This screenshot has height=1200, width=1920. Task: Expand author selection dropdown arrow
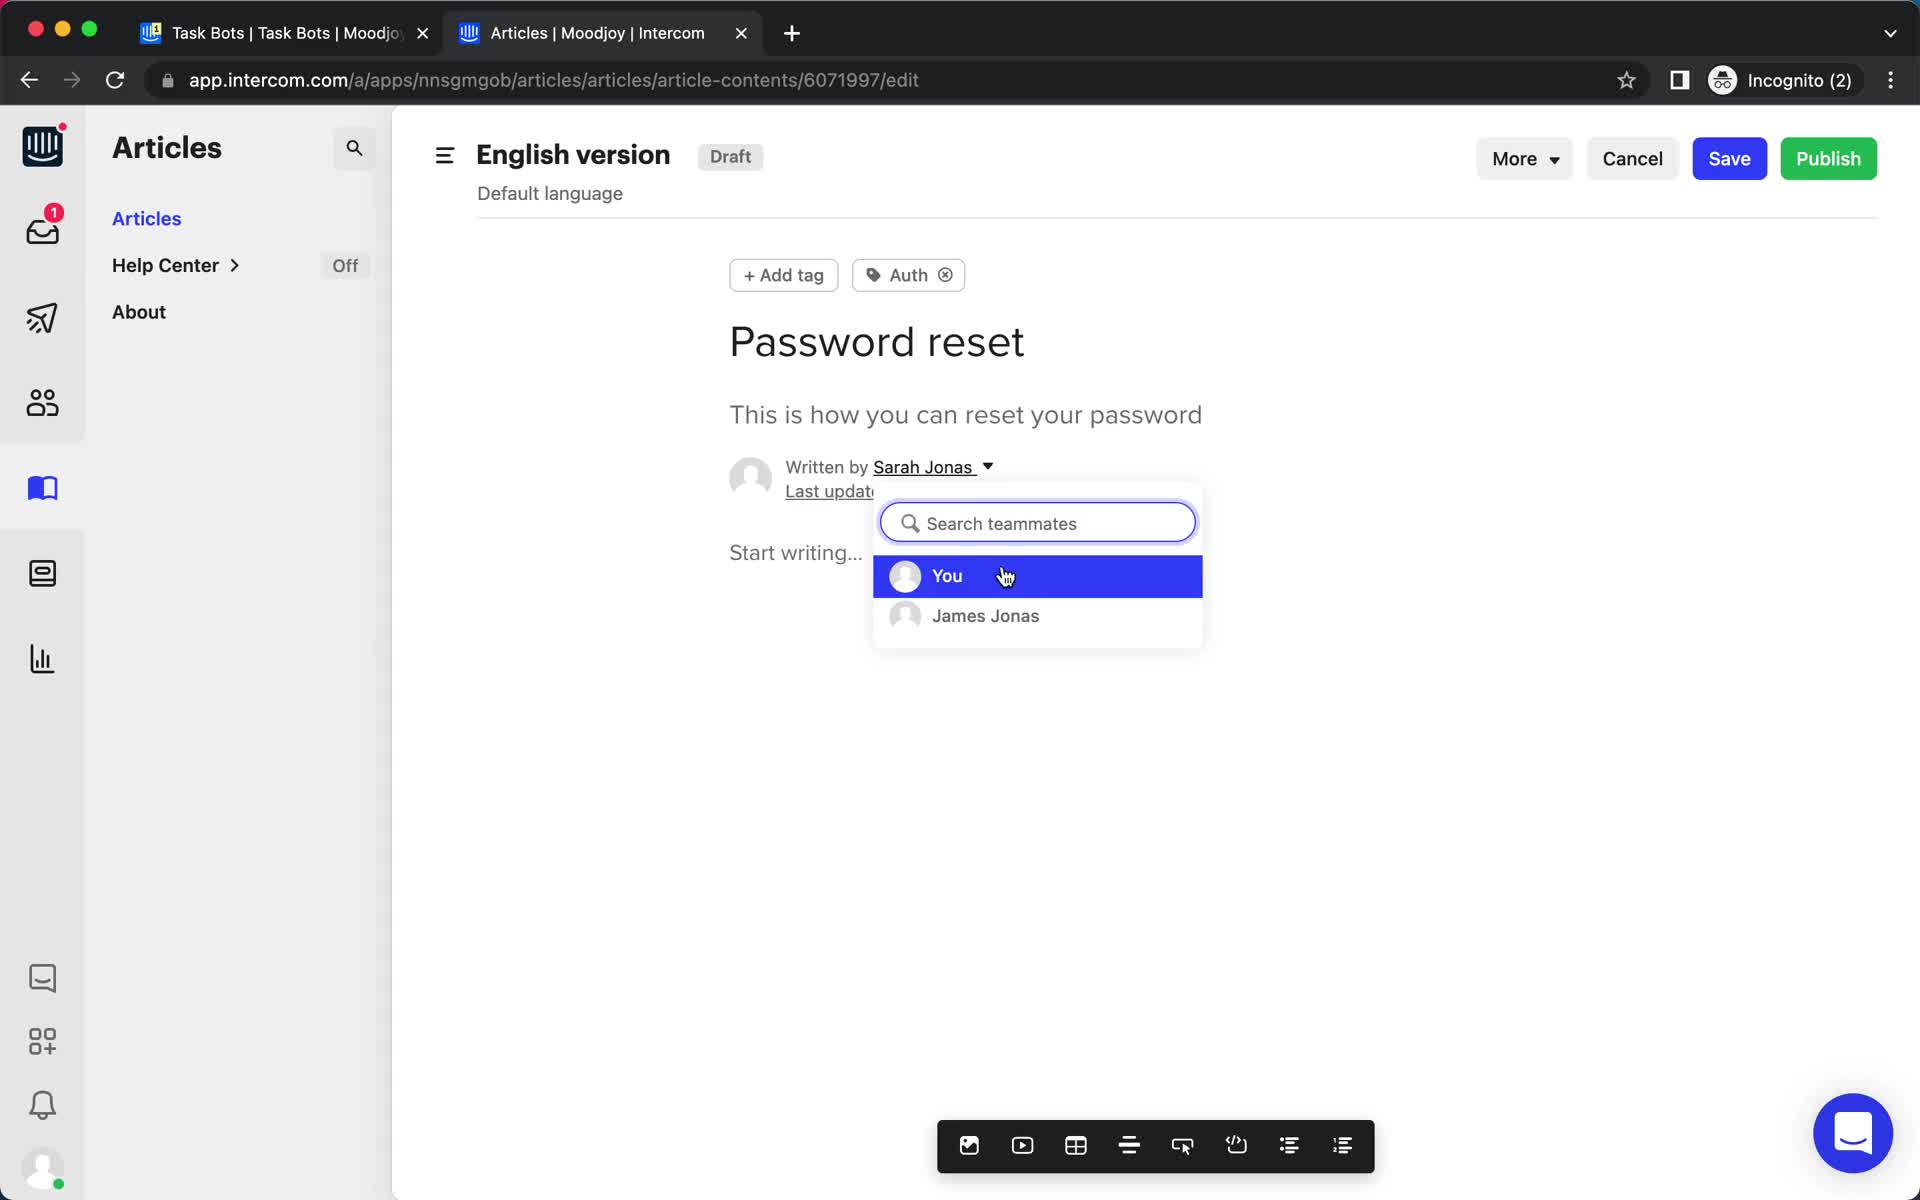pos(990,466)
